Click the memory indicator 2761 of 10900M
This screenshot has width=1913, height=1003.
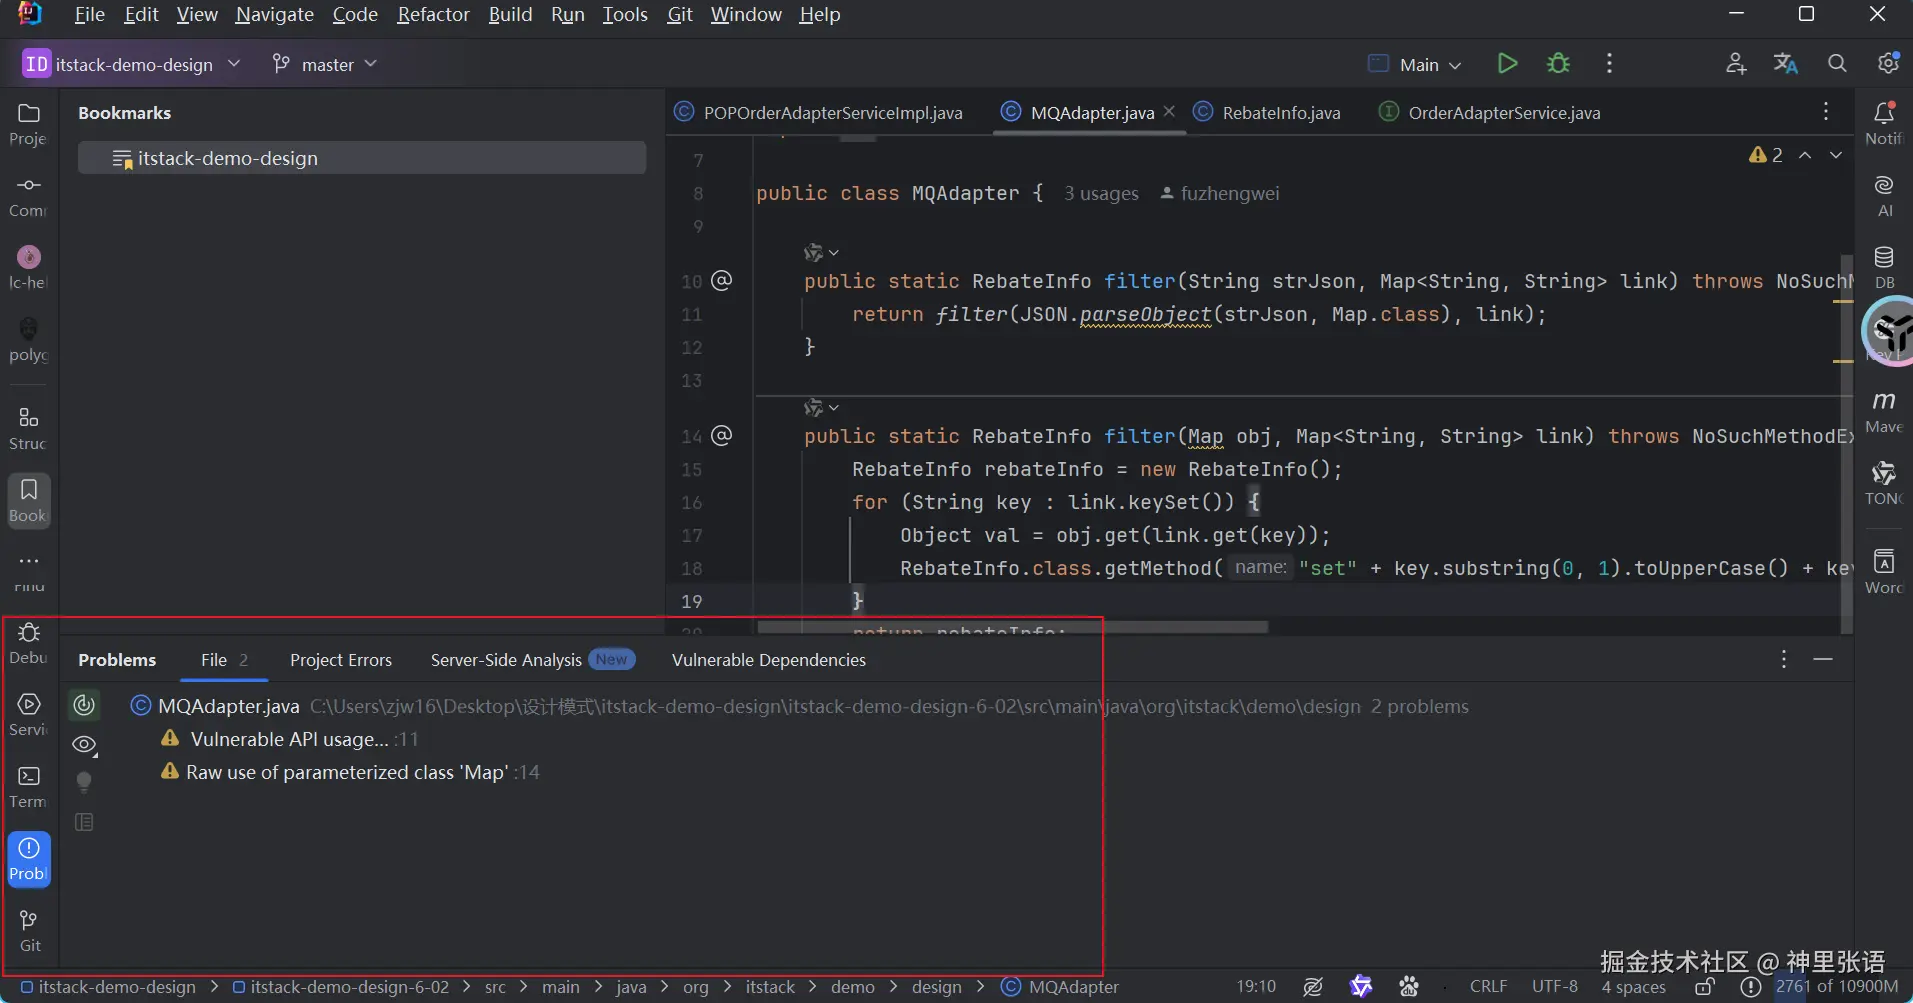[1837, 987]
